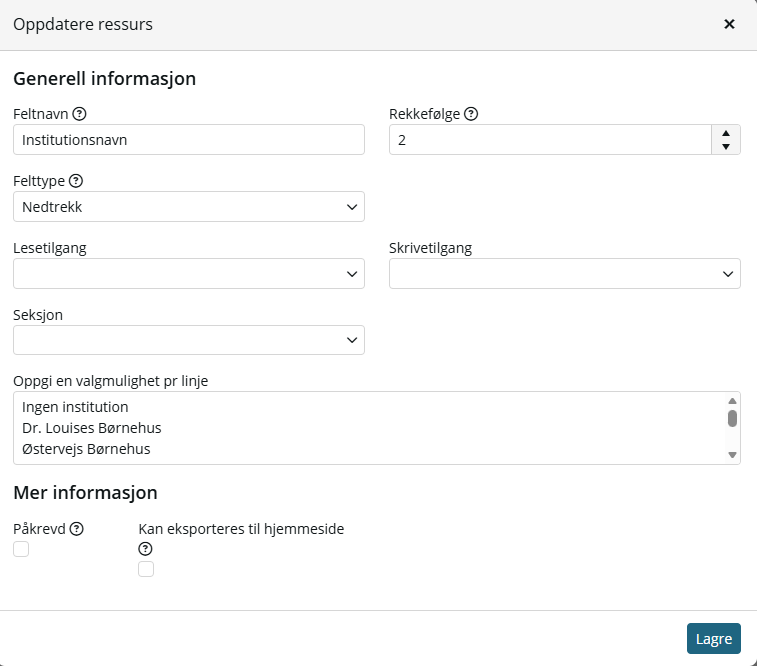
Task: Close the Oppdatere ressurs dialog
Action: [x=729, y=24]
